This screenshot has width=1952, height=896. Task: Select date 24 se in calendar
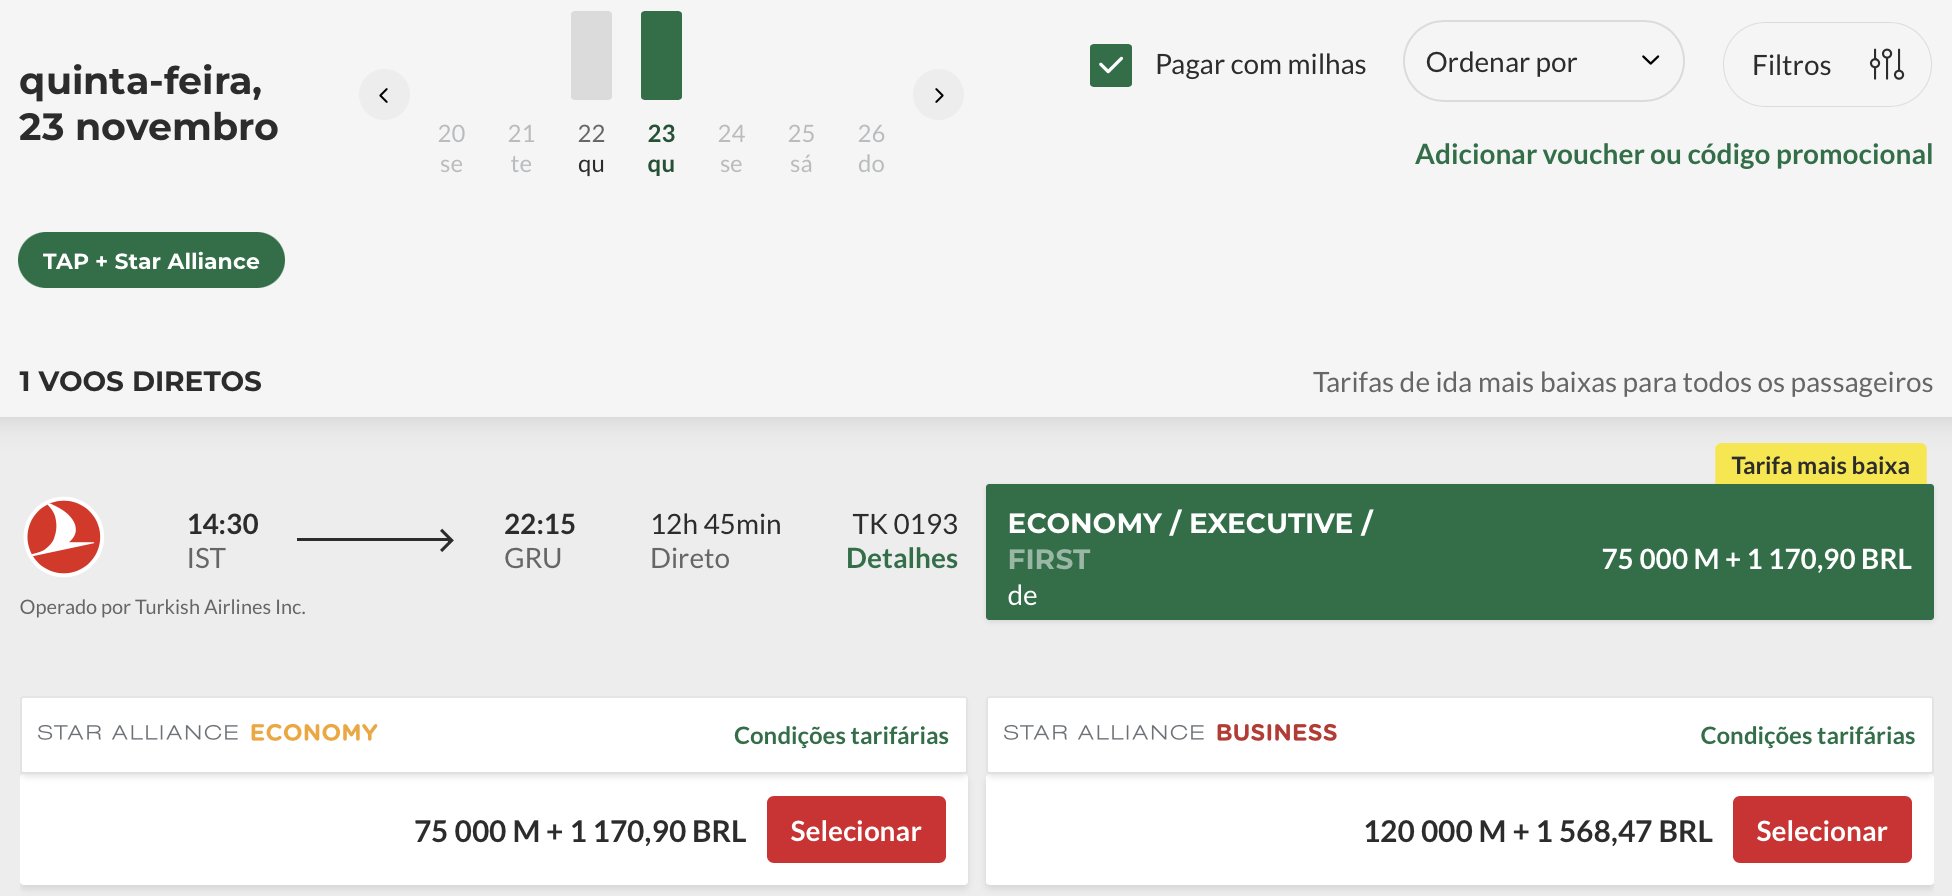pyautogui.click(x=731, y=148)
